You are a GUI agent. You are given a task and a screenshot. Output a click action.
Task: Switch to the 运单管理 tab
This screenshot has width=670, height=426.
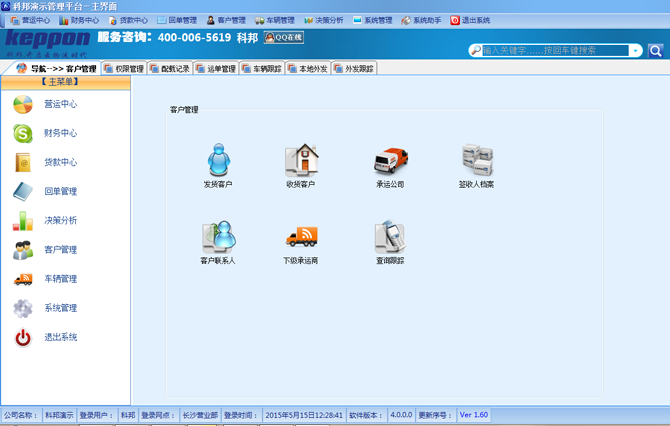pyautogui.click(x=216, y=69)
